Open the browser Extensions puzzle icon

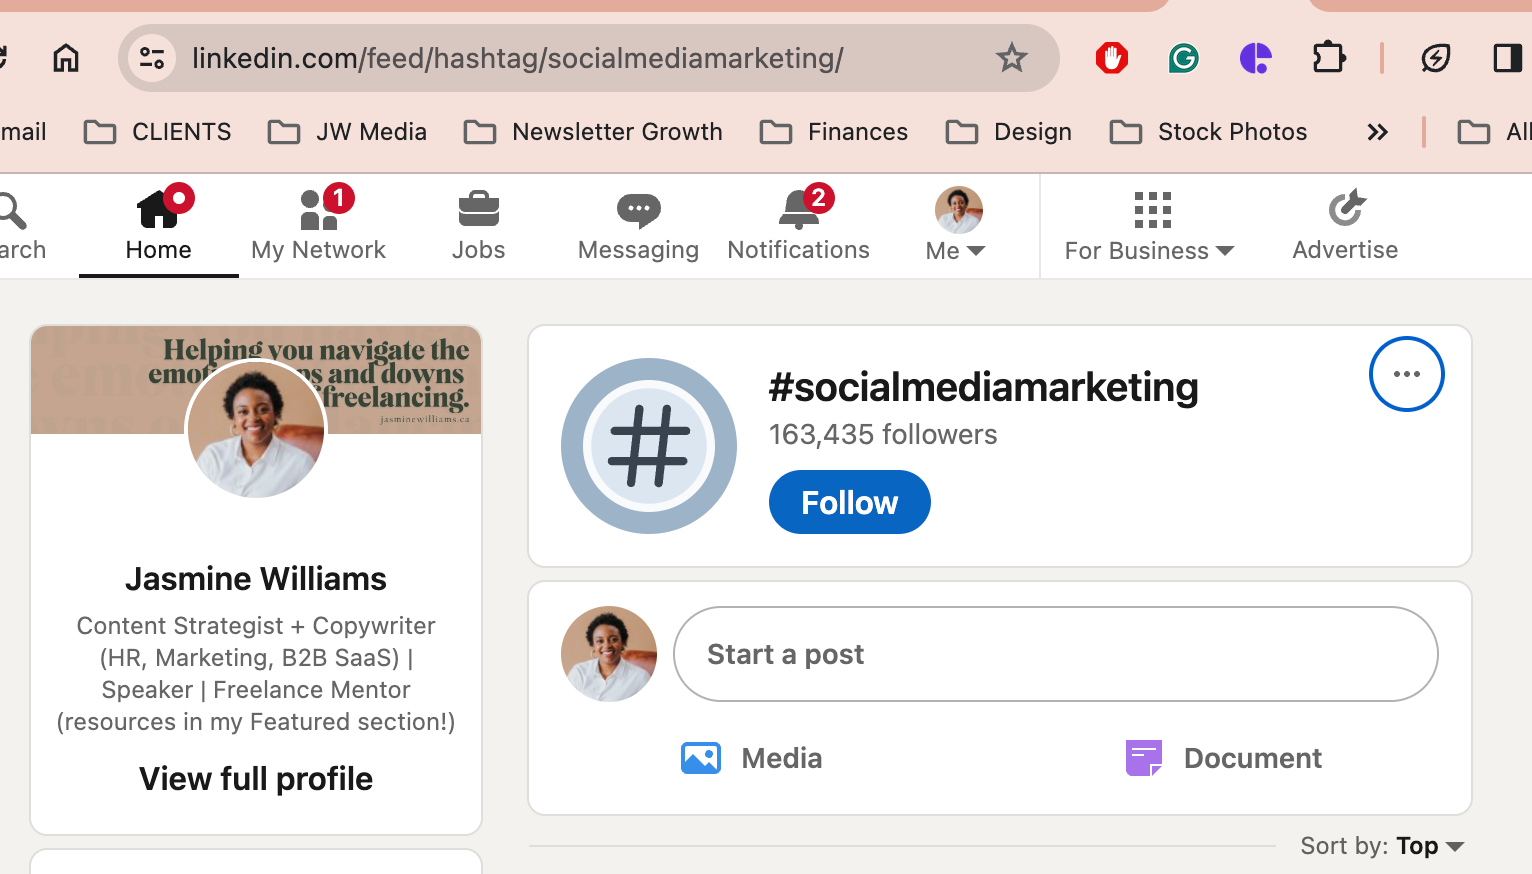pyautogui.click(x=1329, y=58)
